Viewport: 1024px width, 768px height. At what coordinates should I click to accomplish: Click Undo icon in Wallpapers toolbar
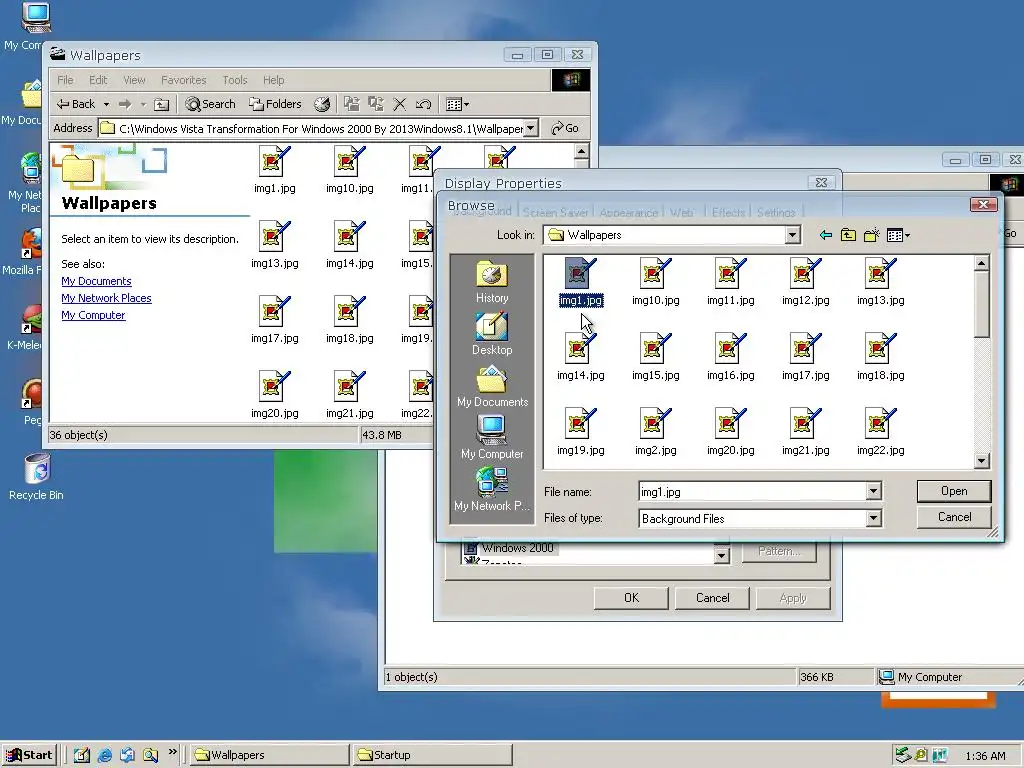423,104
